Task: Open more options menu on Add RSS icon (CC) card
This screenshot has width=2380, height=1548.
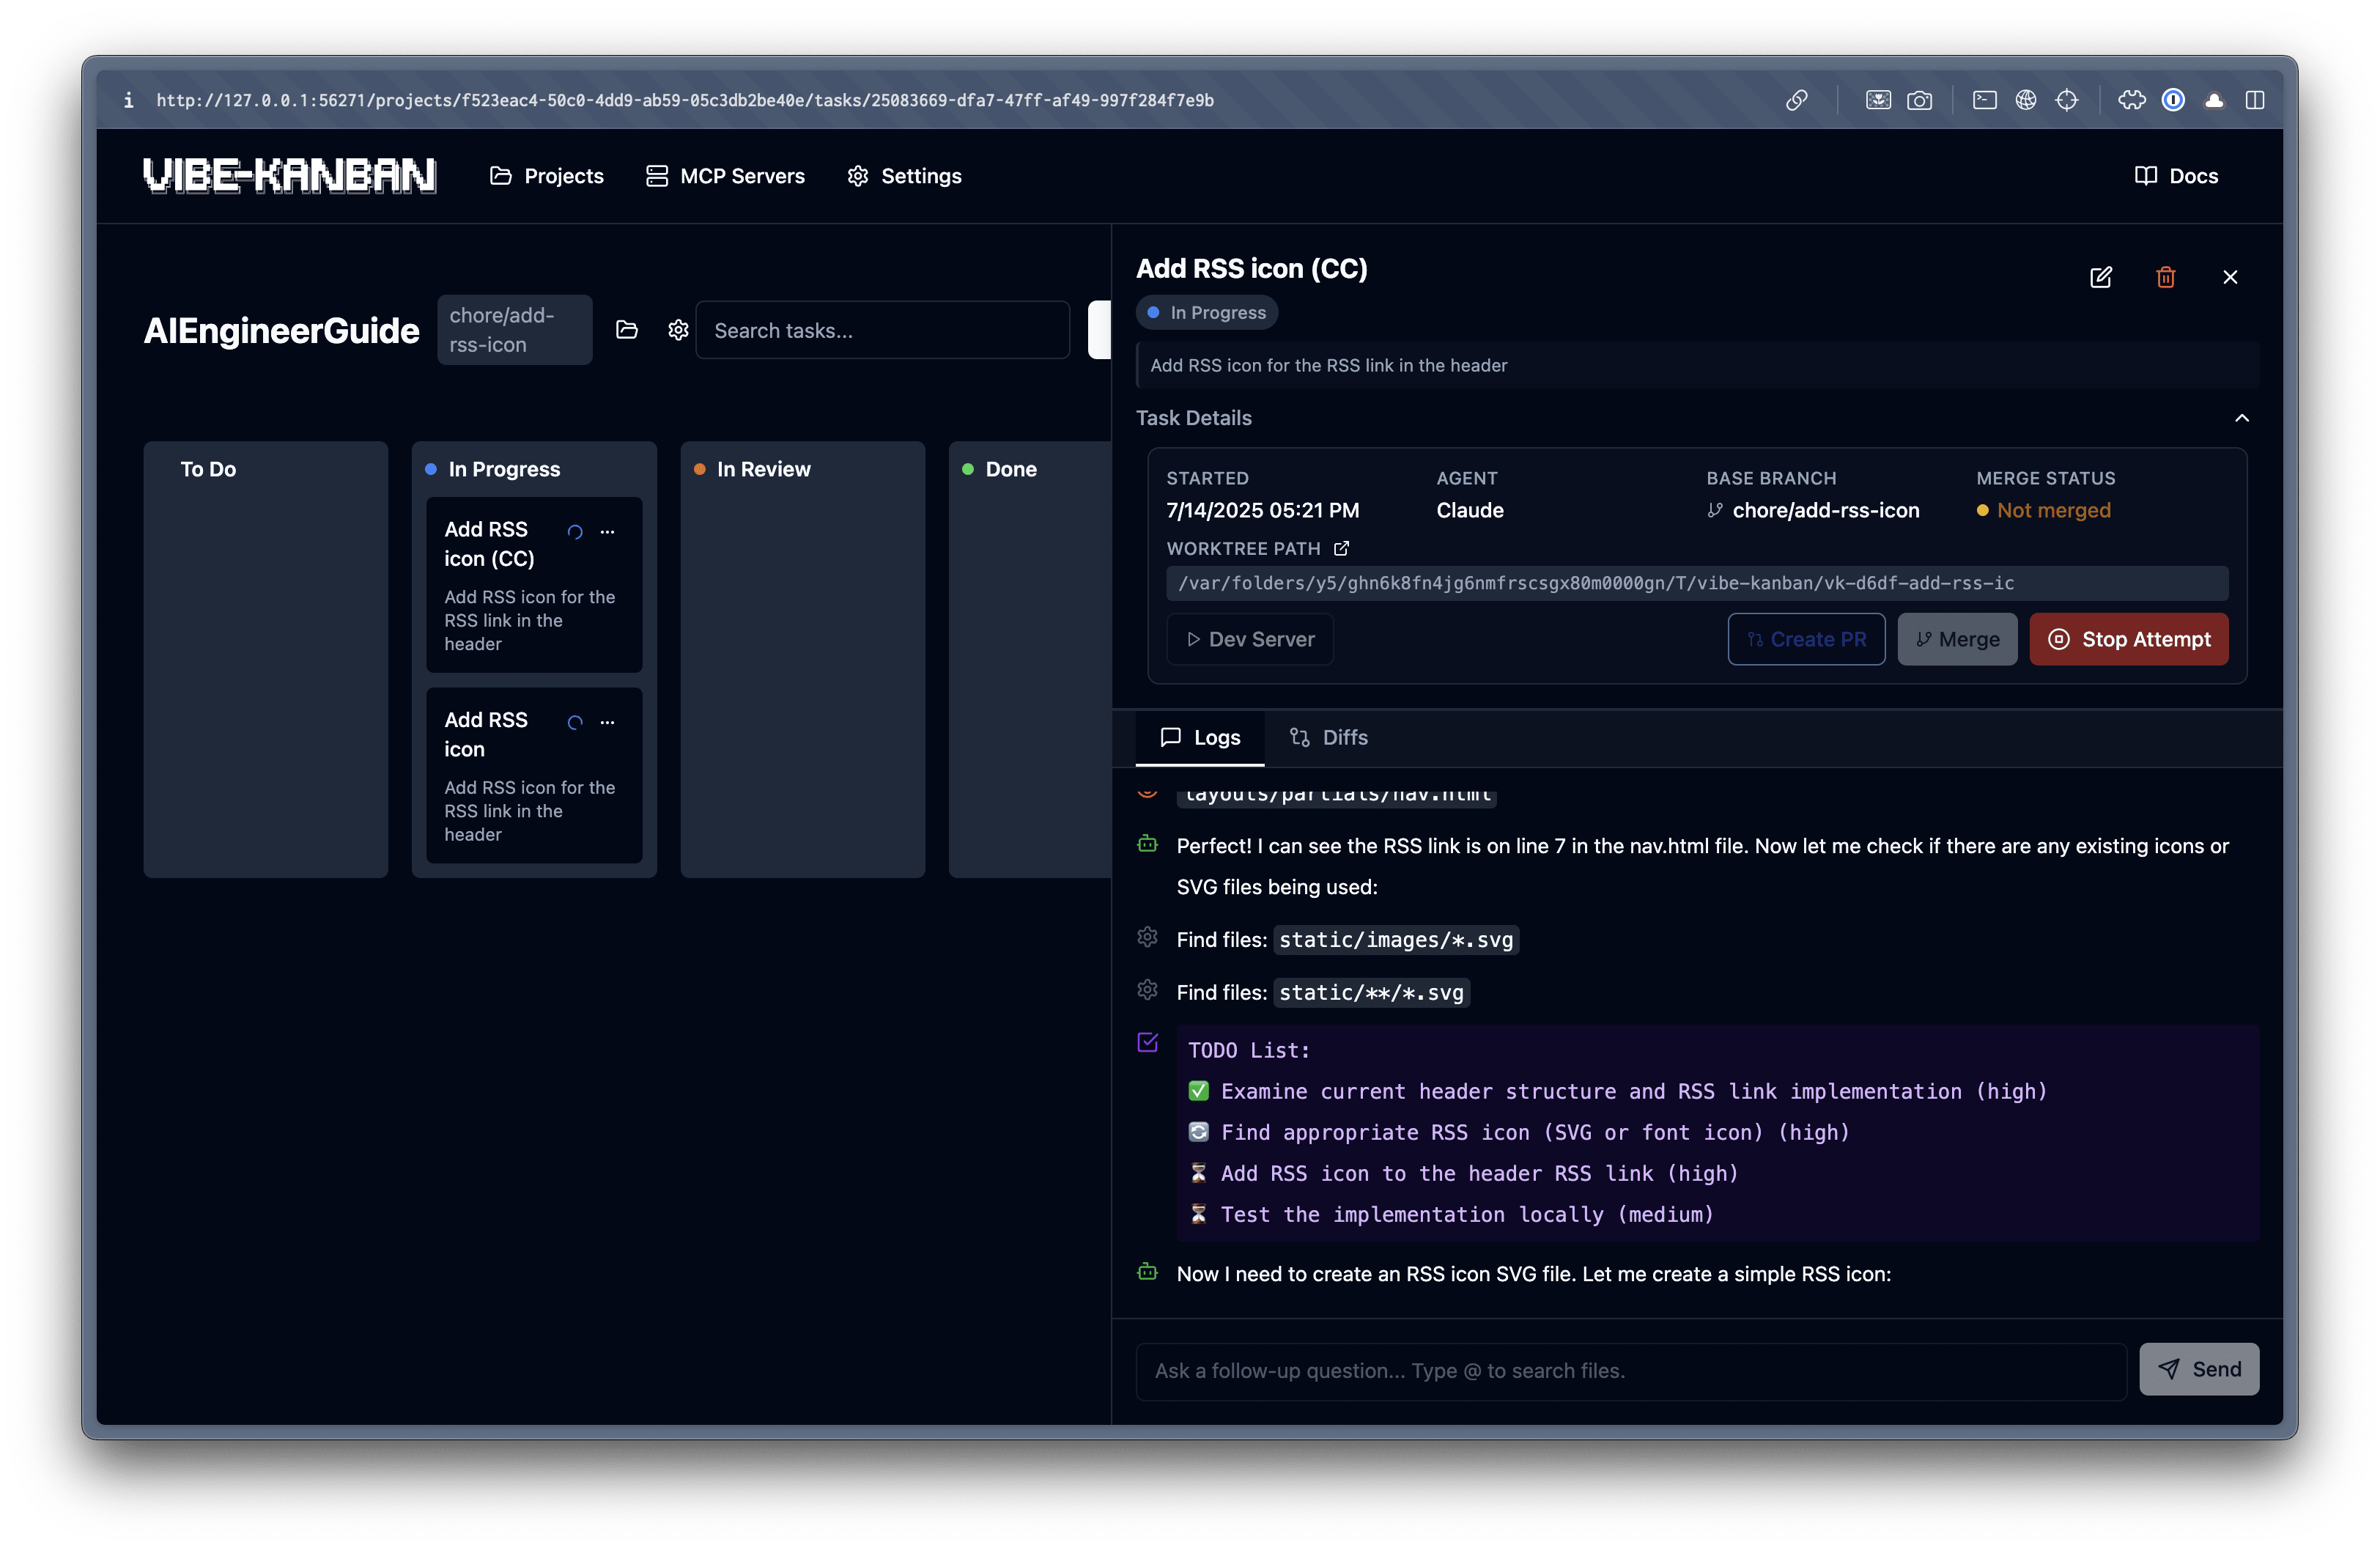Action: [607, 531]
